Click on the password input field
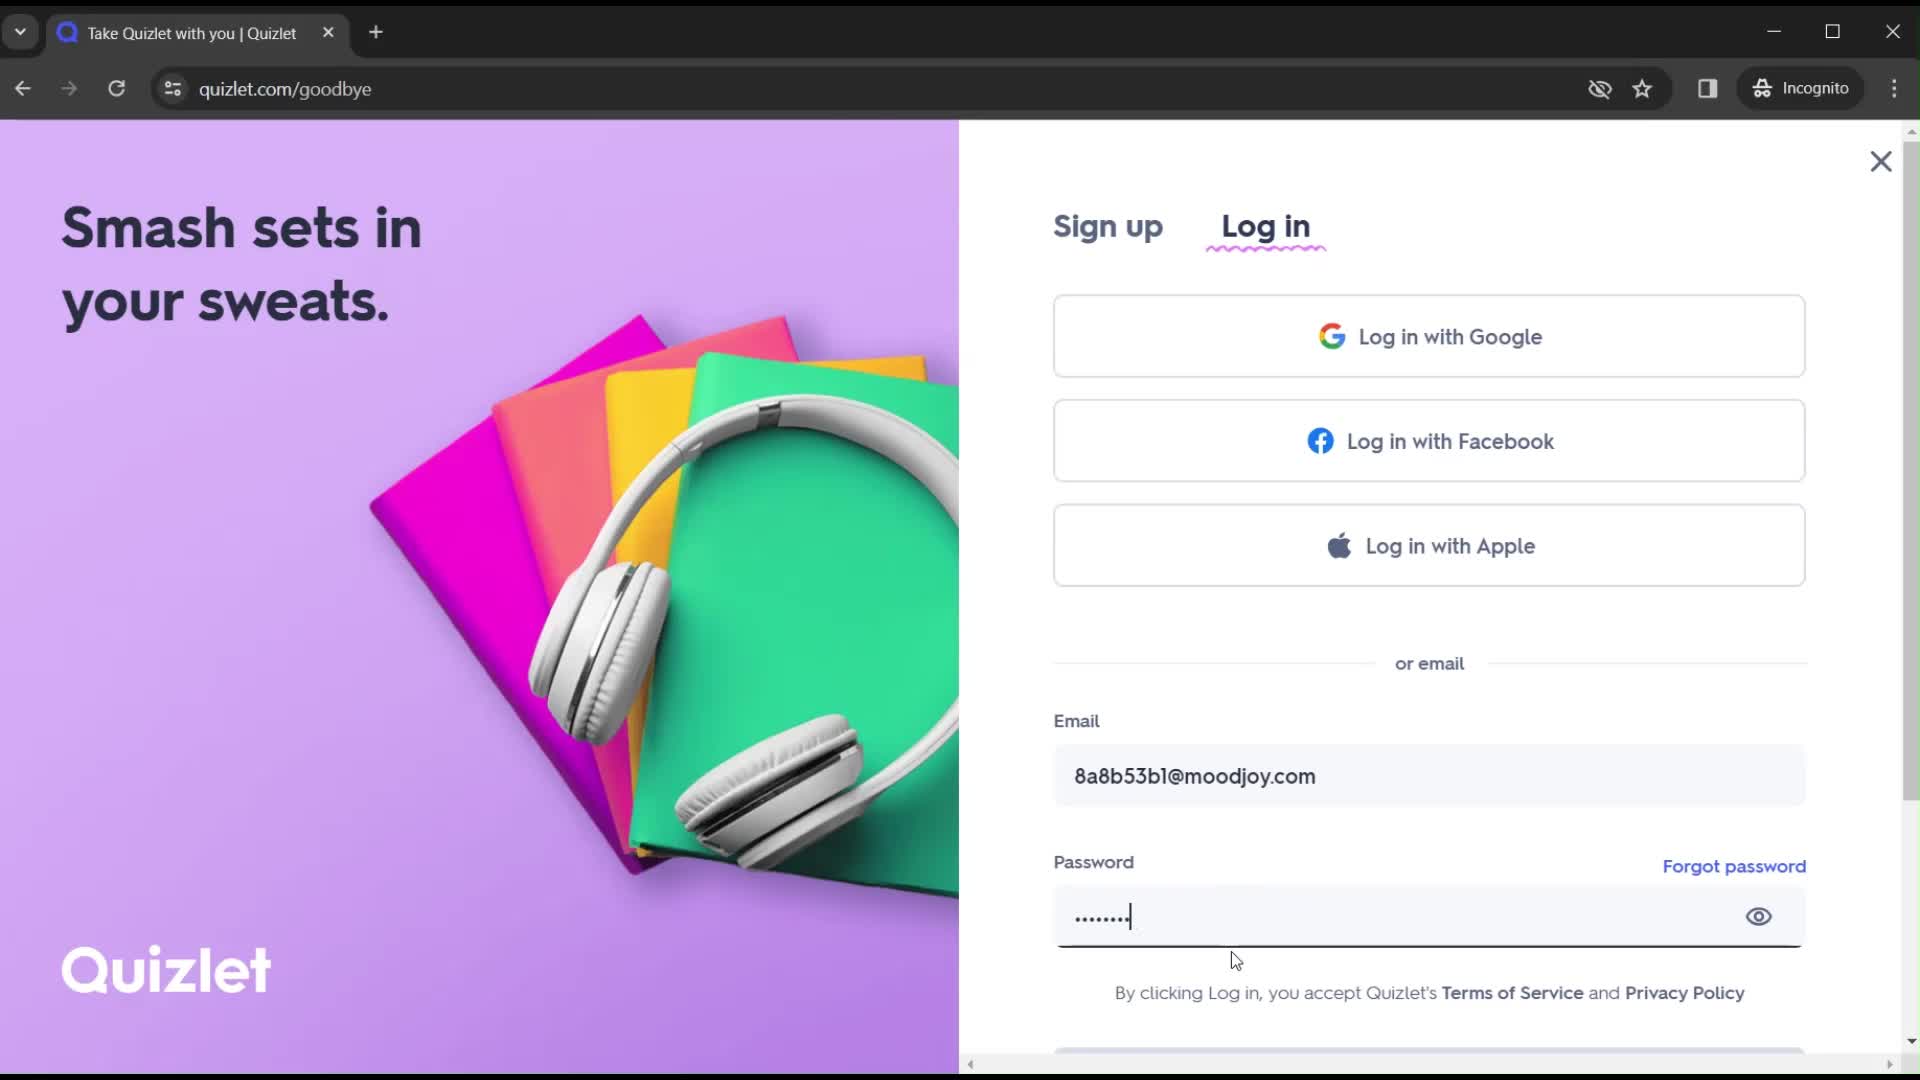 [1431, 915]
